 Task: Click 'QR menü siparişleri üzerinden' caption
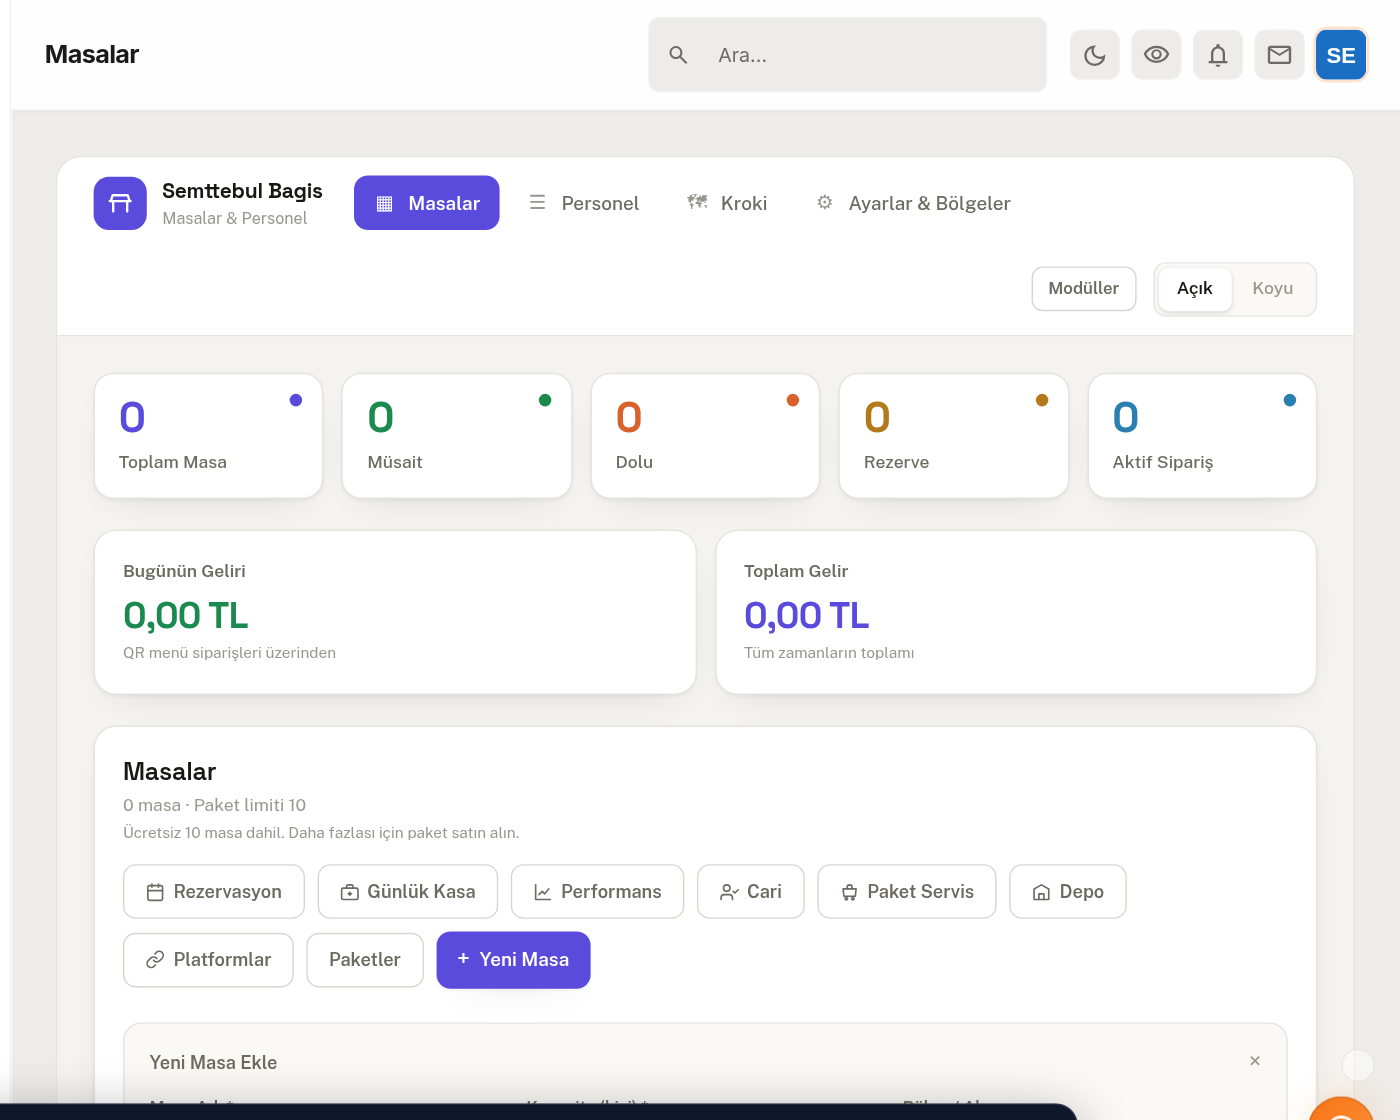230,653
